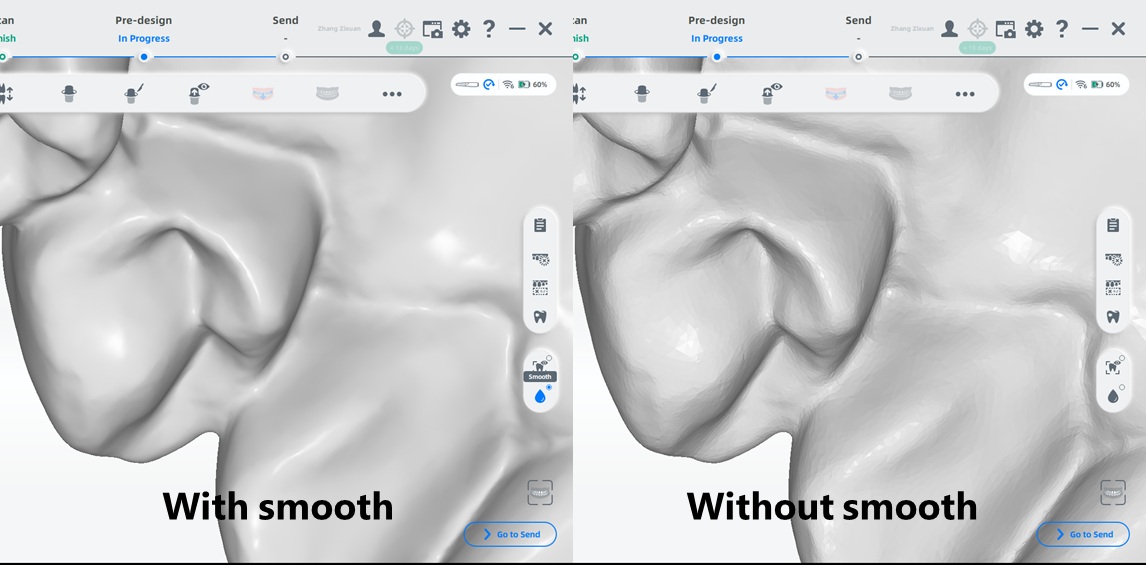Open three-dot more menu in Without smooth toolbar

965,94
